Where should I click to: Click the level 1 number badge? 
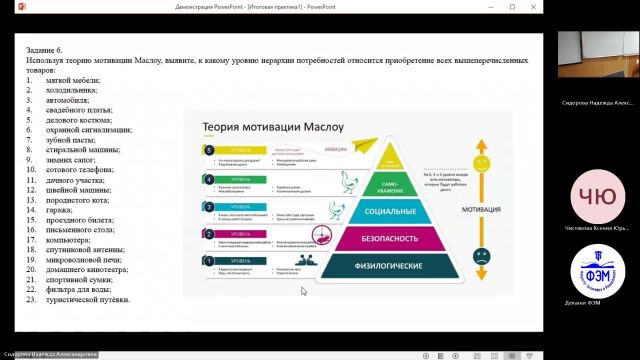point(209,261)
